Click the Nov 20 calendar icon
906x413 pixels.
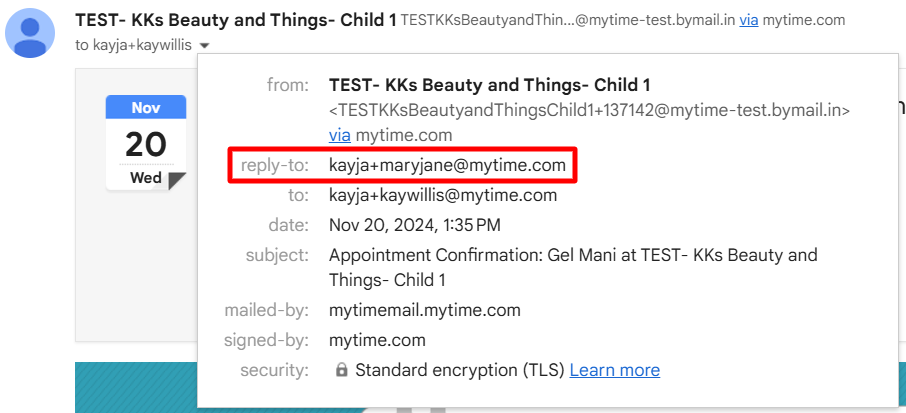click(146, 143)
